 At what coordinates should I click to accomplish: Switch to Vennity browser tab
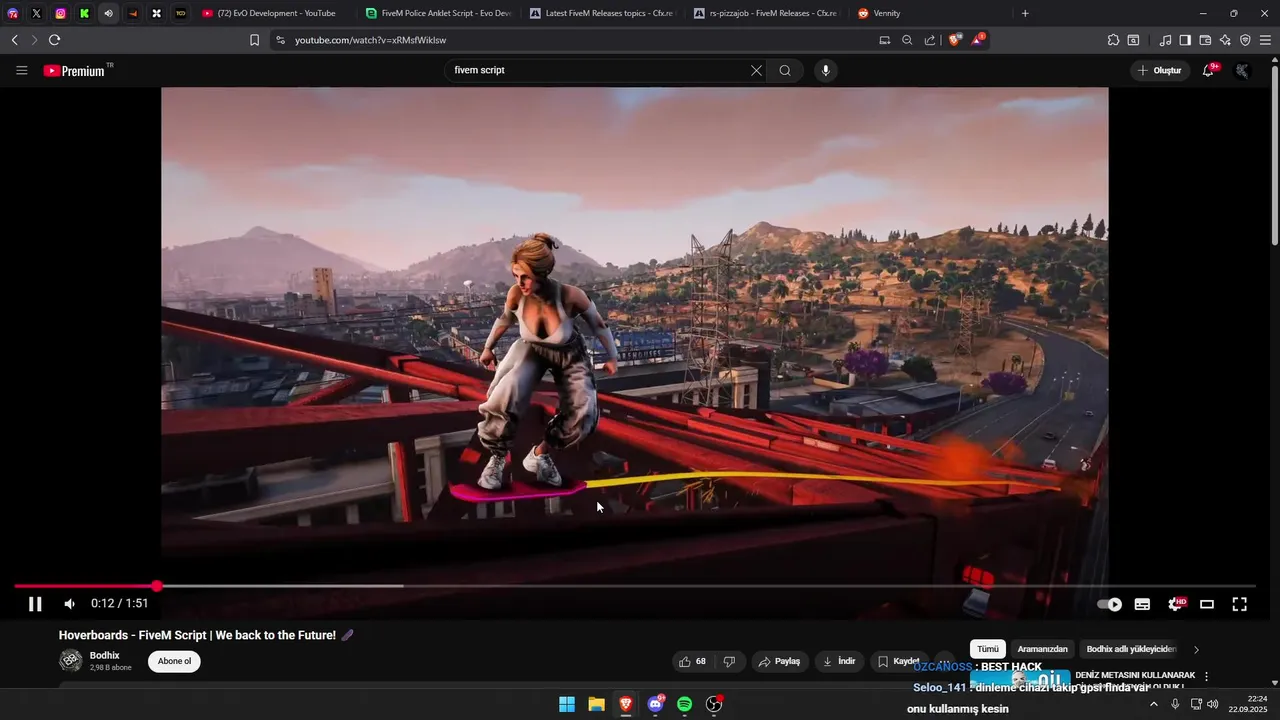coord(931,13)
